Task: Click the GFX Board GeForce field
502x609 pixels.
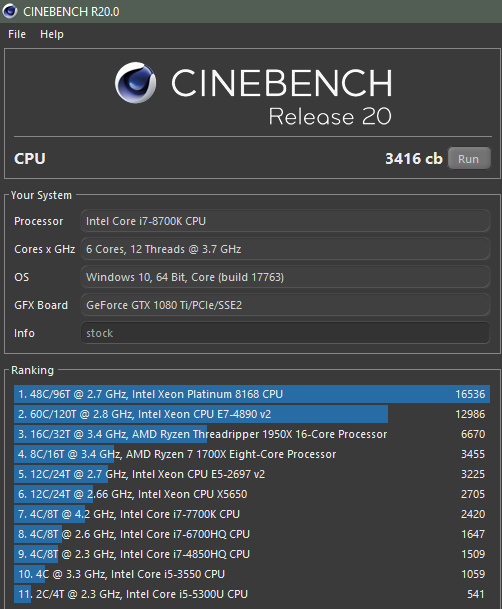Action: click(x=285, y=305)
